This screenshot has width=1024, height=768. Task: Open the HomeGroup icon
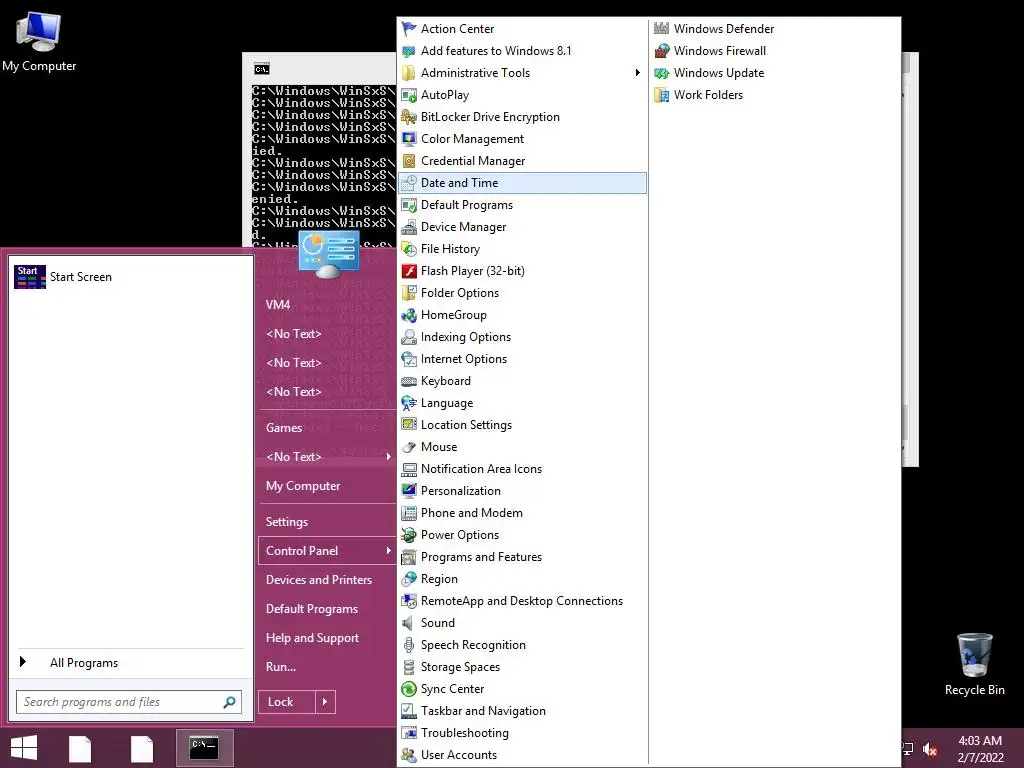409,315
